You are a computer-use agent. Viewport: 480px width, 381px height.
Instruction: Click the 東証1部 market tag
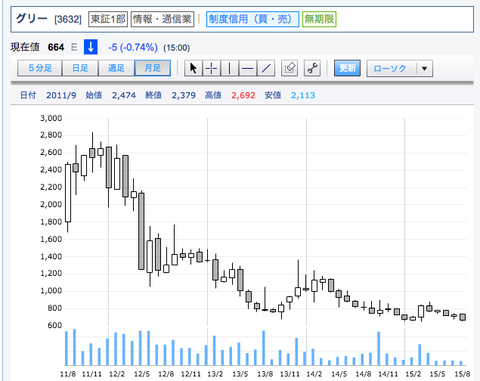[108, 19]
